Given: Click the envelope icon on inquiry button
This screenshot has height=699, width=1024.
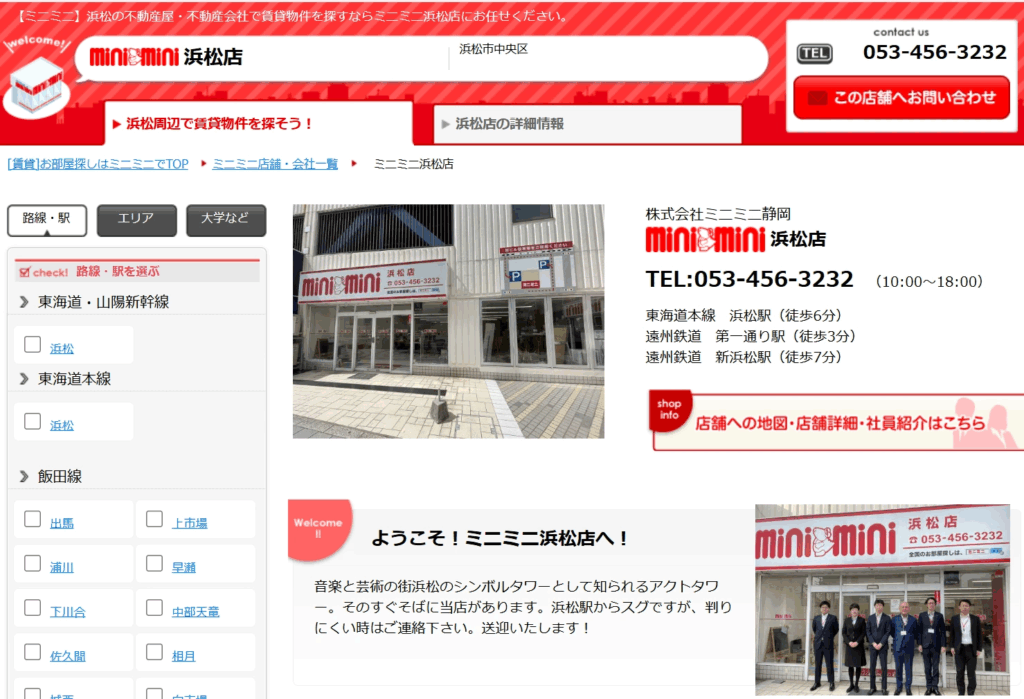Looking at the screenshot, I should tap(817, 98).
